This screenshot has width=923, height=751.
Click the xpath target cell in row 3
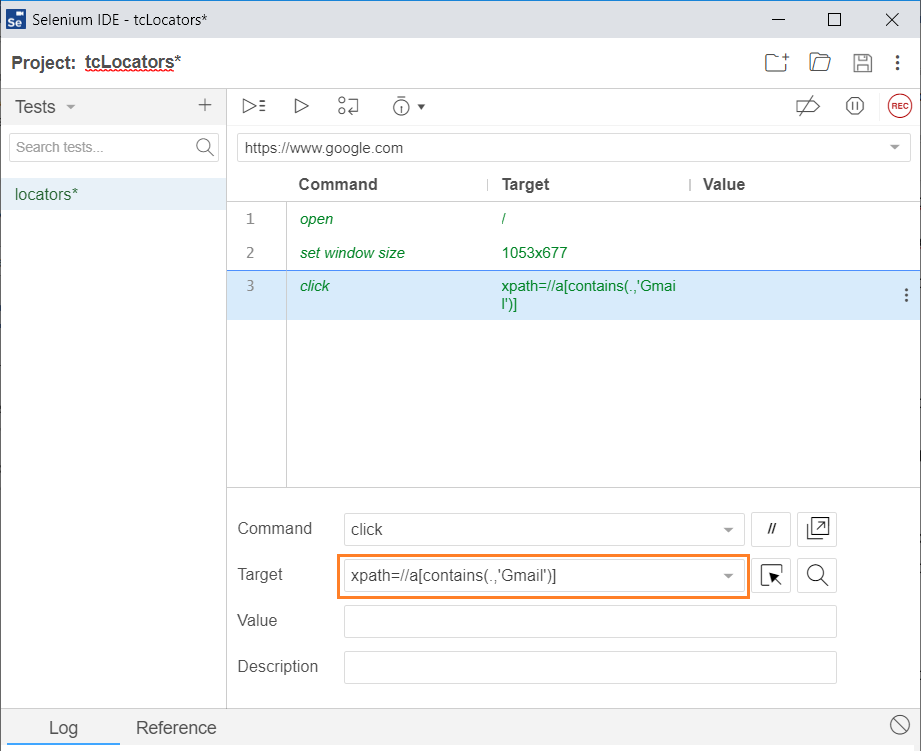589,295
